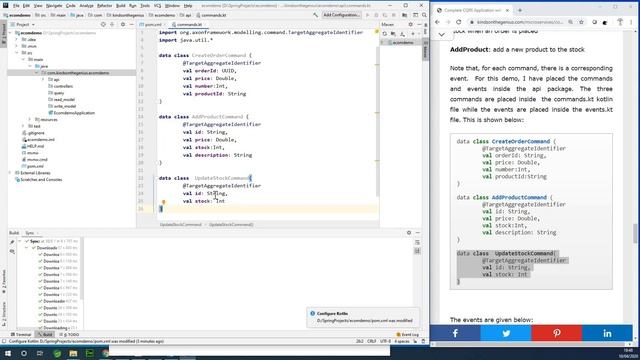Screen dimensions: 640x360
Task: Hide the Project tool window
Action: pyautogui.click(x=131, y=24)
